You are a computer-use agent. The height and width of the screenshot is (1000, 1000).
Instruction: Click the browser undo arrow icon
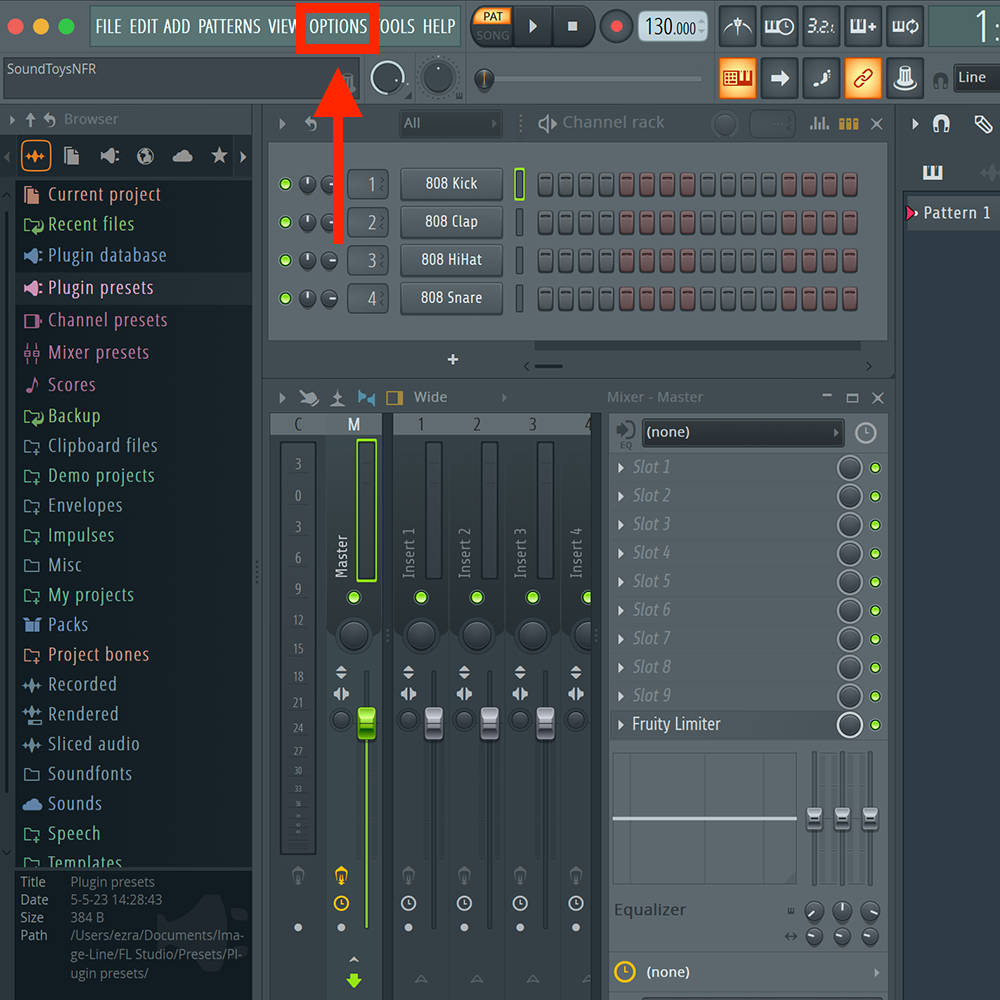pyautogui.click(x=49, y=119)
